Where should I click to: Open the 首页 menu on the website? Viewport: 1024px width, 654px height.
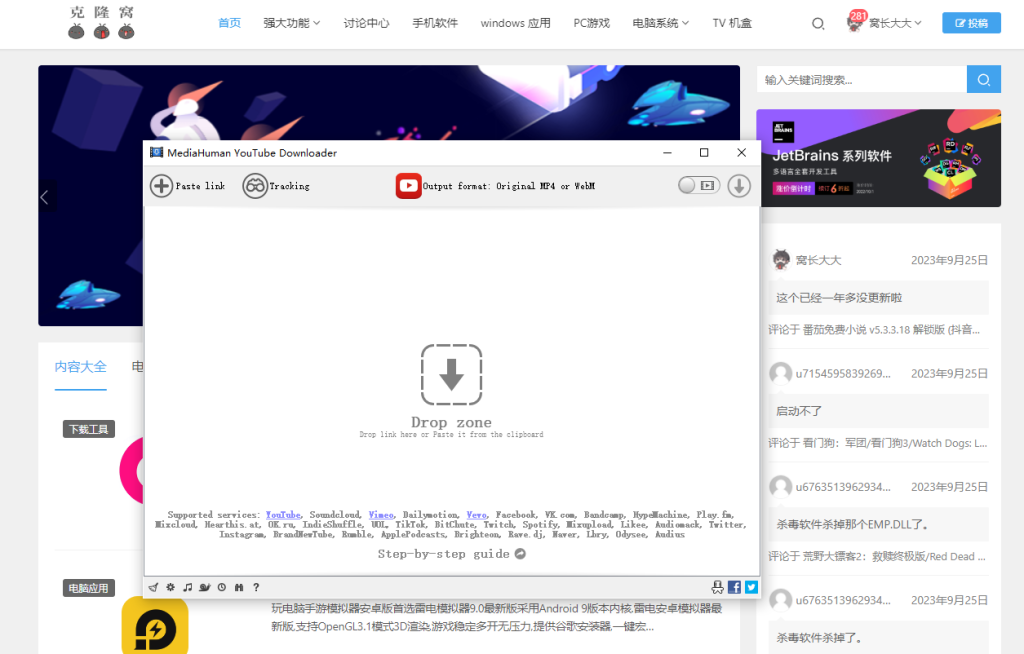click(x=229, y=23)
